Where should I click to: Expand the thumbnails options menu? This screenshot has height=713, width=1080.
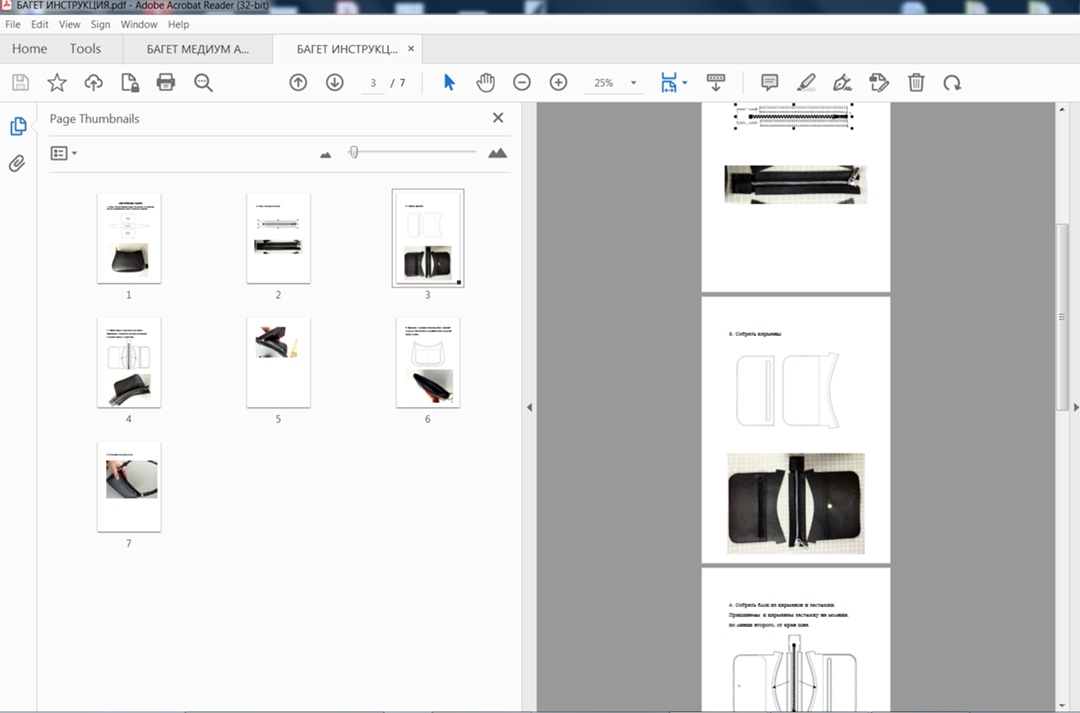[64, 153]
